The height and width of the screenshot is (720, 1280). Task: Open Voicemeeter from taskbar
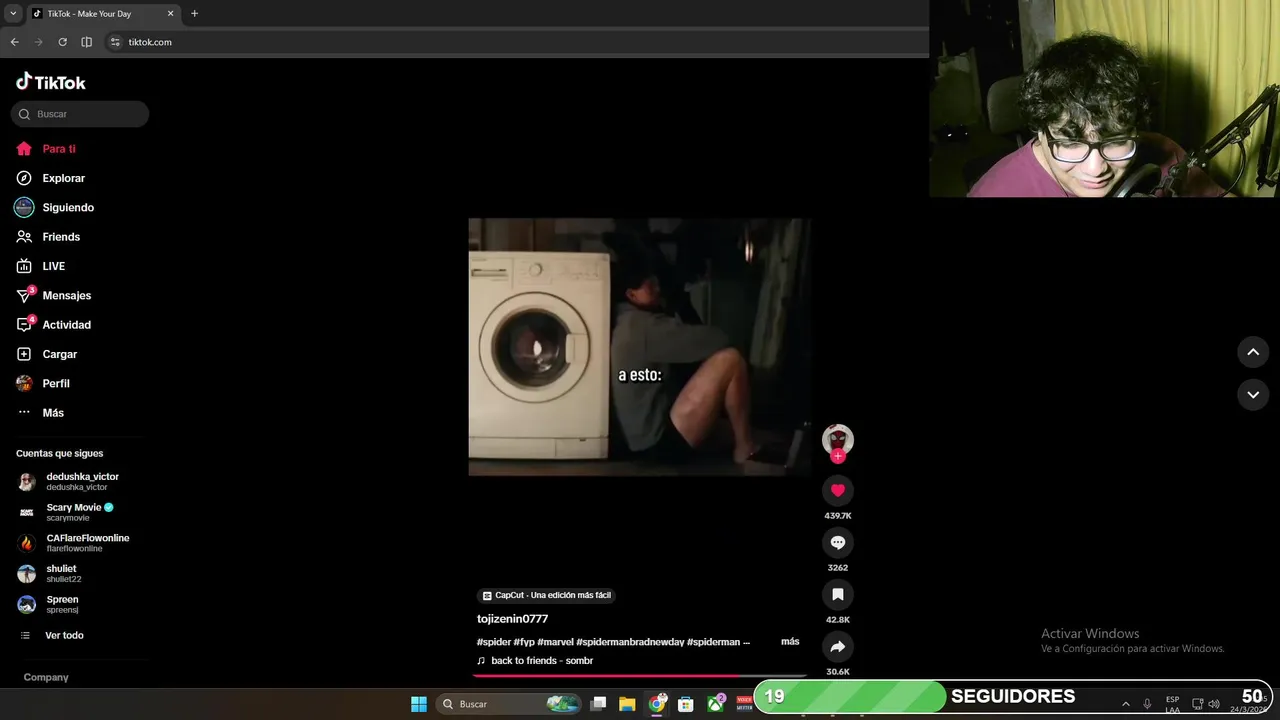click(744, 704)
